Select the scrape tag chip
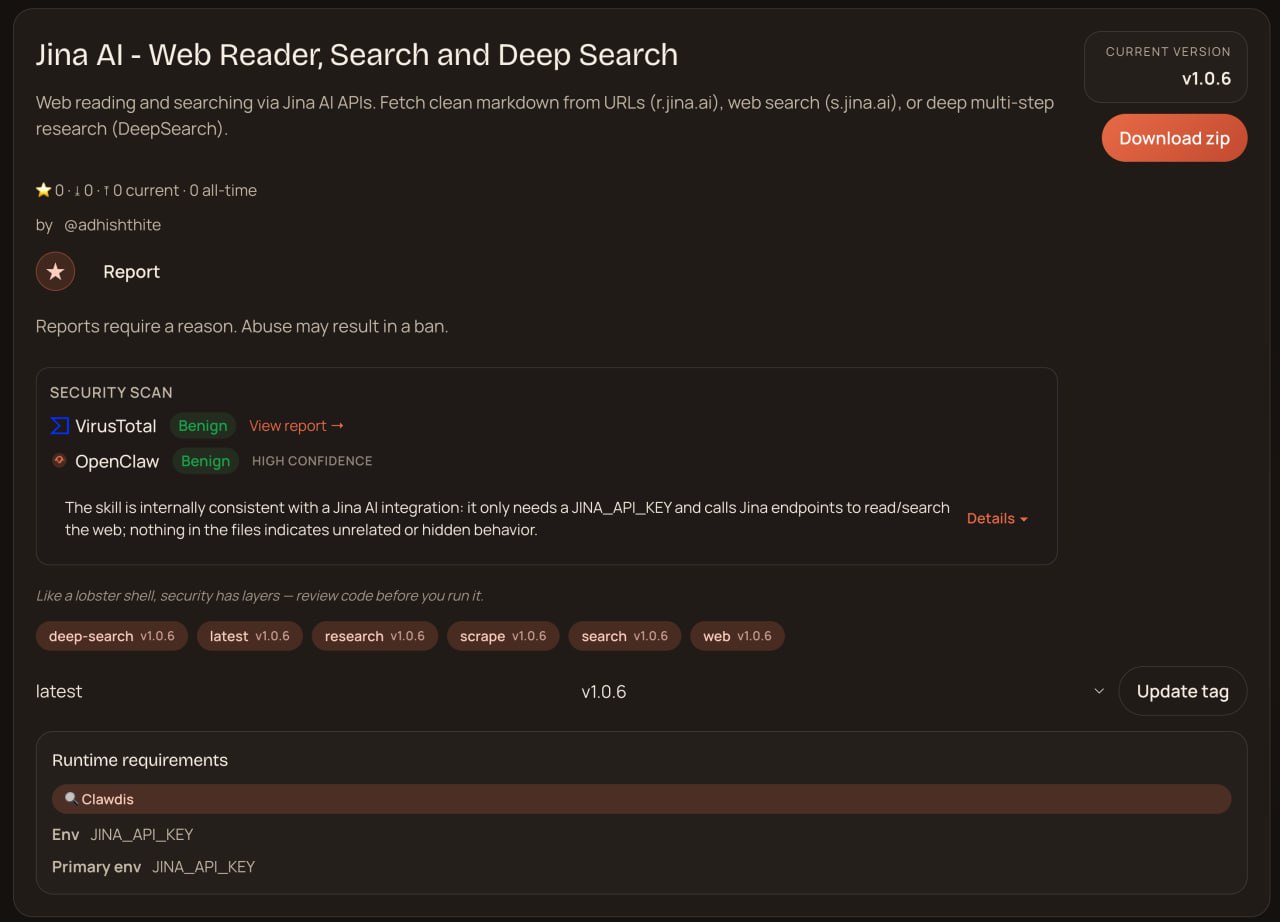The height and width of the screenshot is (922, 1280). coord(502,636)
